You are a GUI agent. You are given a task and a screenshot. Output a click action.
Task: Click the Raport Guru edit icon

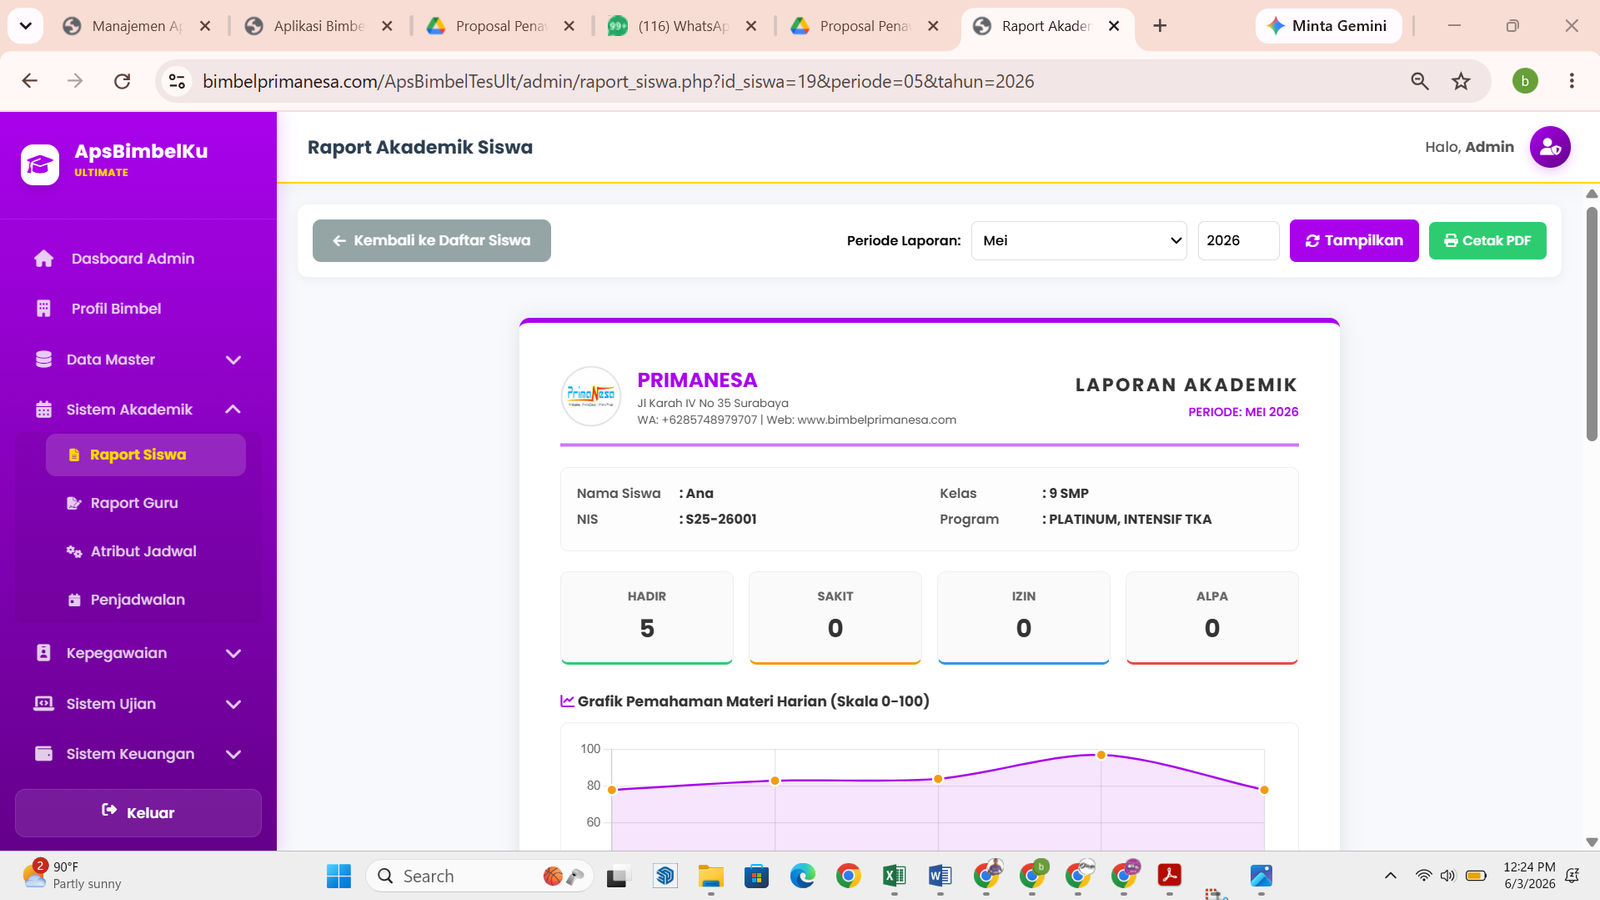click(74, 503)
